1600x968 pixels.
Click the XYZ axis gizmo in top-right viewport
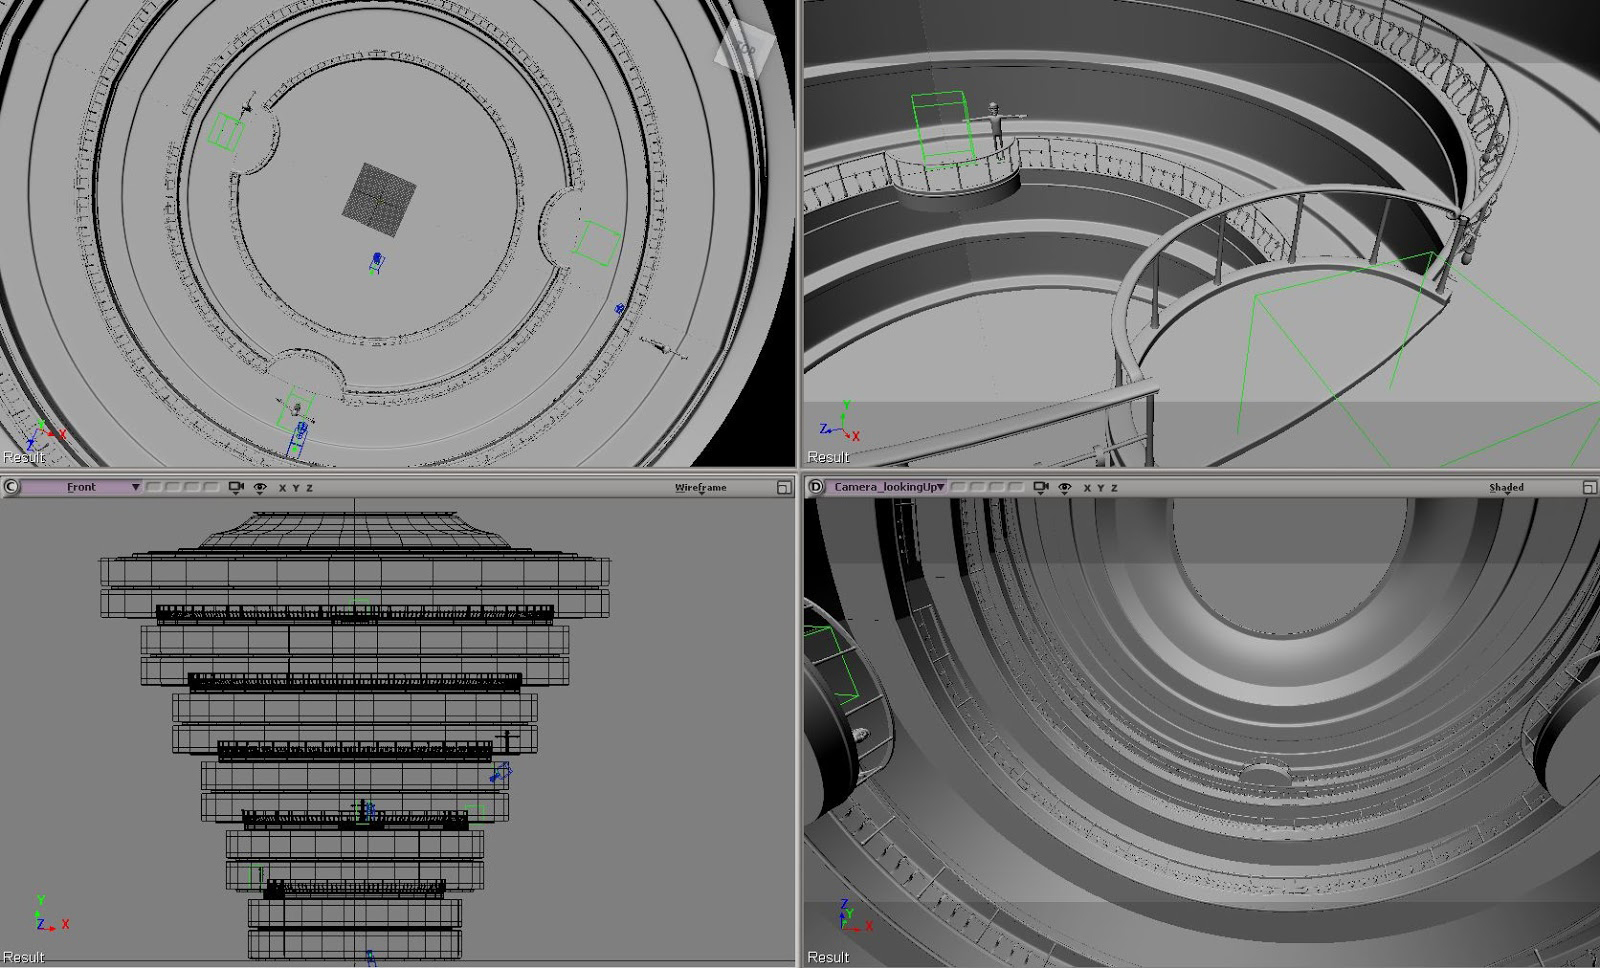pos(841,423)
